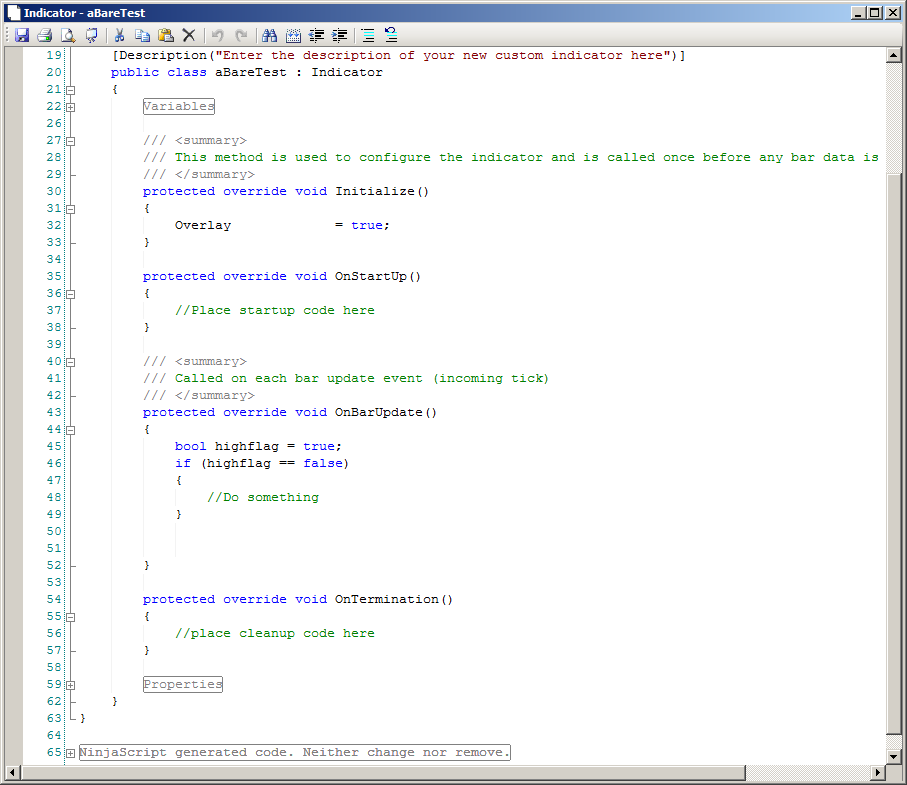Collapse the class block at line 21
907x785 pixels.
point(71,90)
